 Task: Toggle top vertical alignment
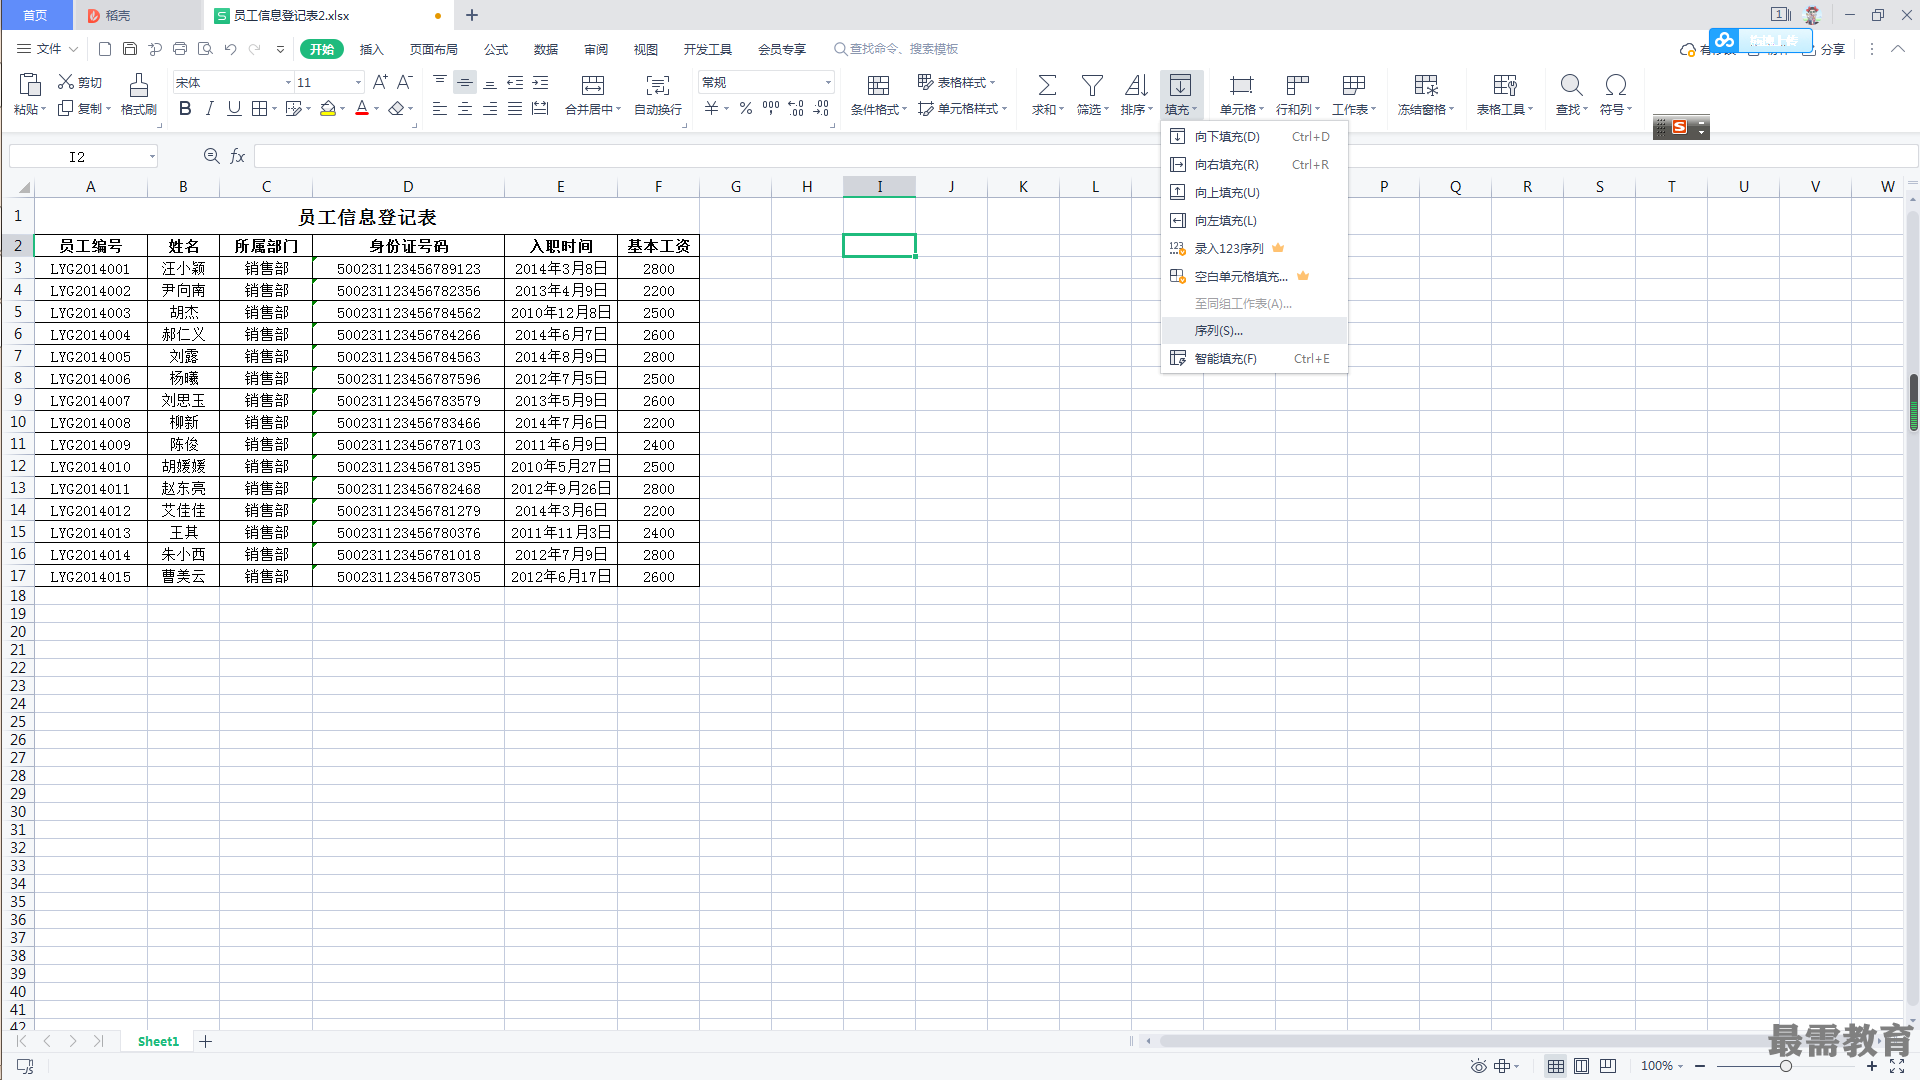pos(440,82)
